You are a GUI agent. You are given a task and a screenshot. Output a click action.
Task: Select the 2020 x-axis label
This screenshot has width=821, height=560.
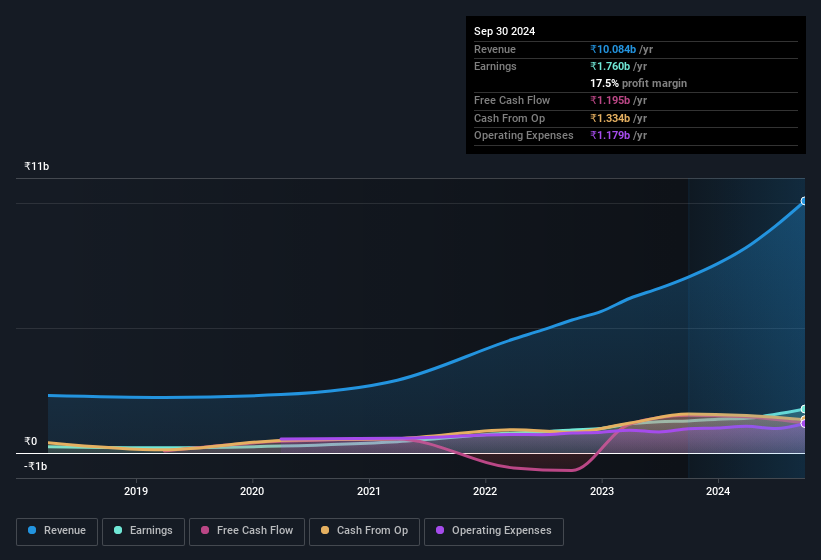[252, 491]
